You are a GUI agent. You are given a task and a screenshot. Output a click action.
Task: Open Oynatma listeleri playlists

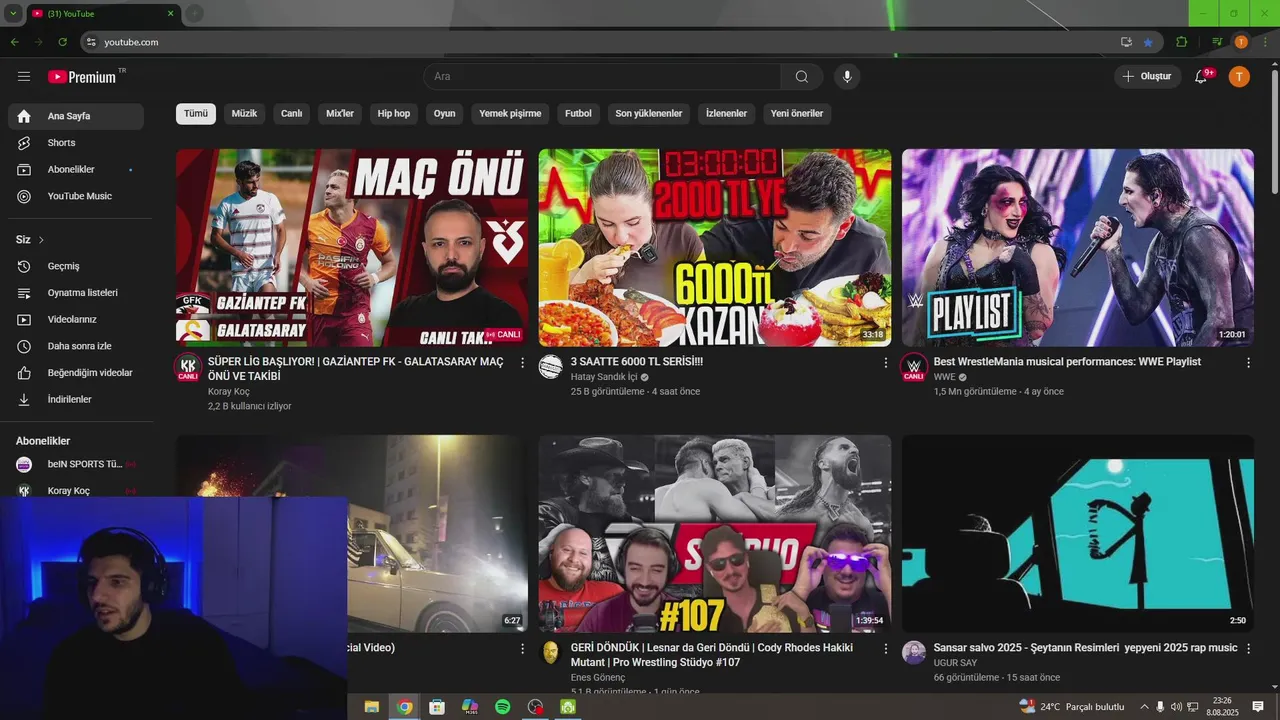(x=76, y=293)
